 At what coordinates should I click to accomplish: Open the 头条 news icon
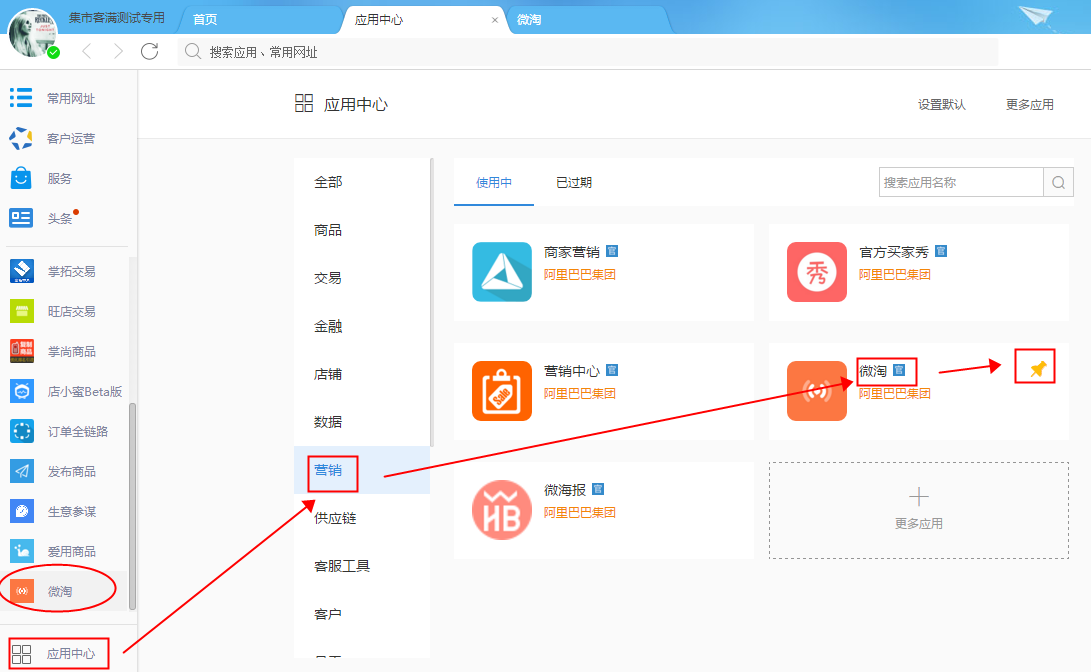coord(21,218)
